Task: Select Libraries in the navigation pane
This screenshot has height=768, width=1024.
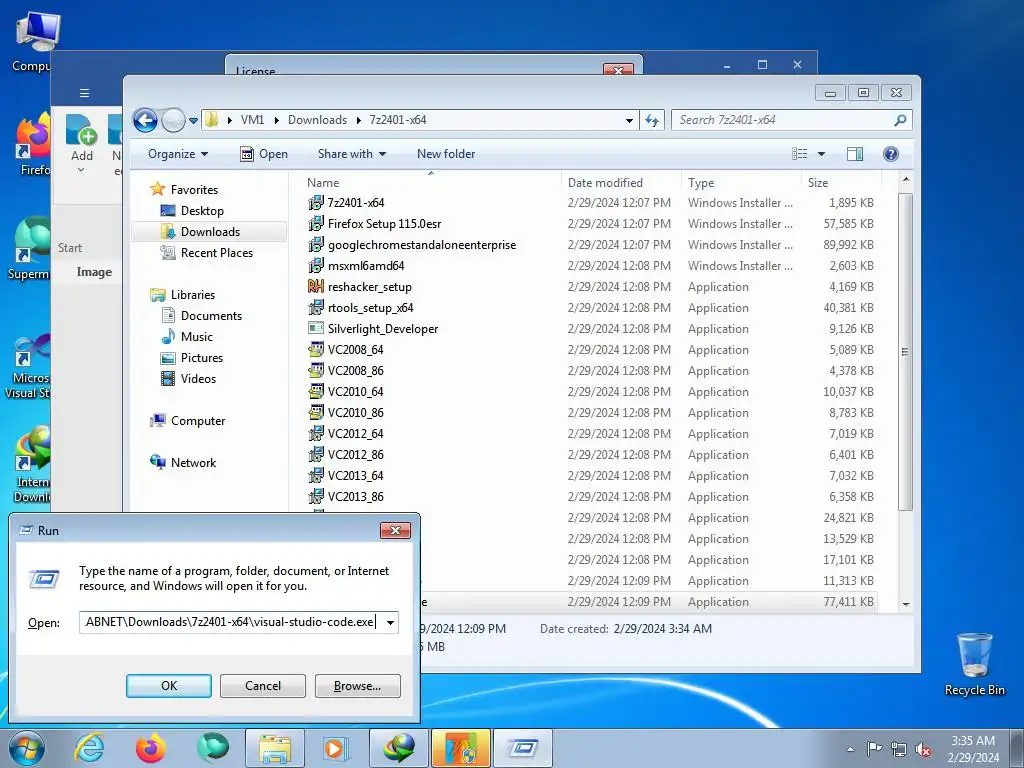Action: click(x=193, y=295)
